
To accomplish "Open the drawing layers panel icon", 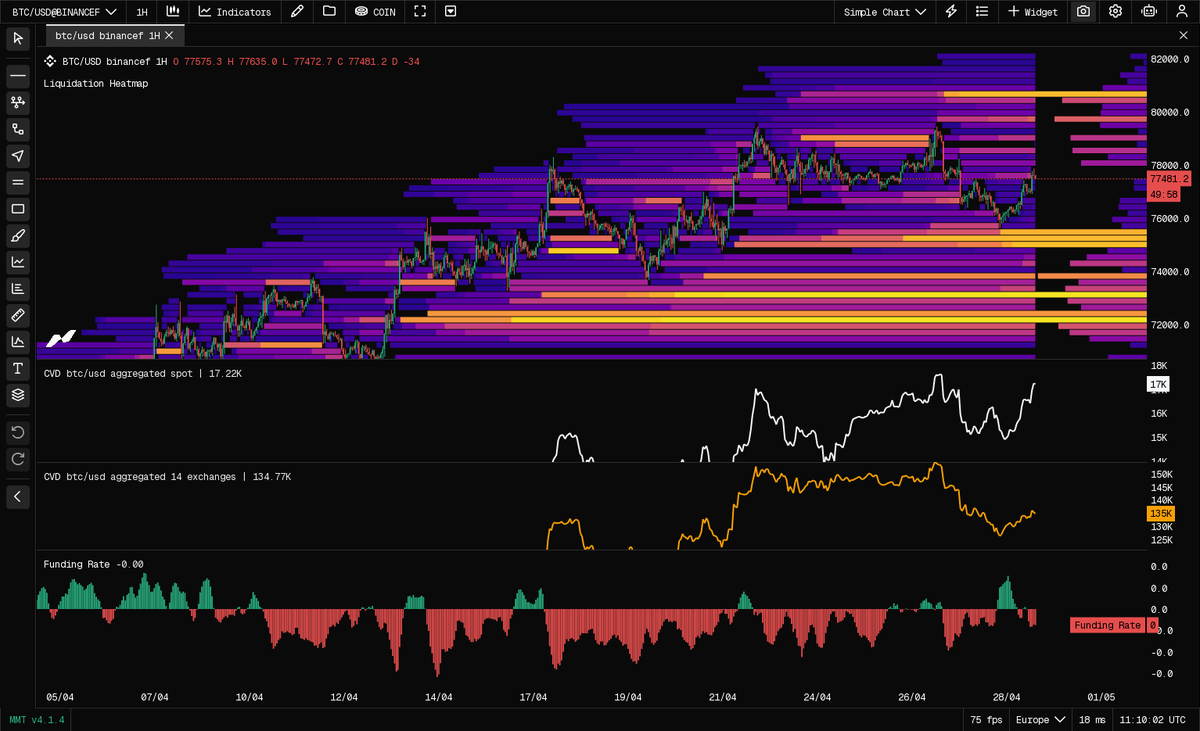I will tap(17, 395).
